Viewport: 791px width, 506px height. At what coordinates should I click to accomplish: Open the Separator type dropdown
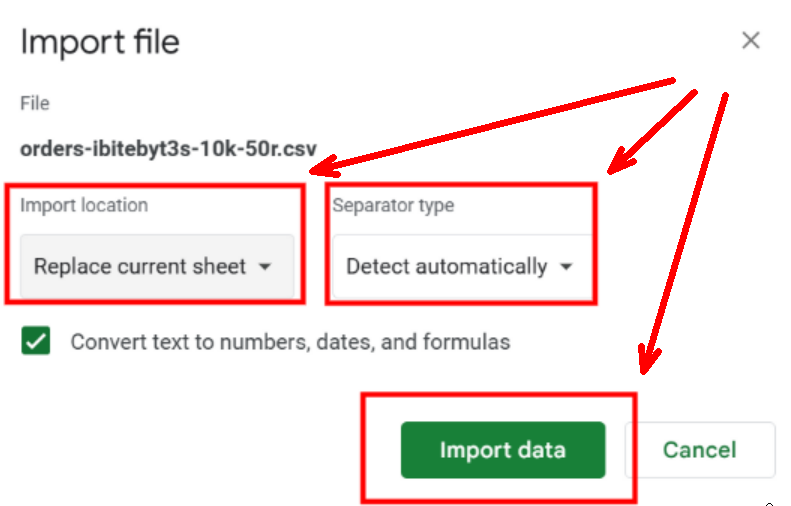pos(459,267)
